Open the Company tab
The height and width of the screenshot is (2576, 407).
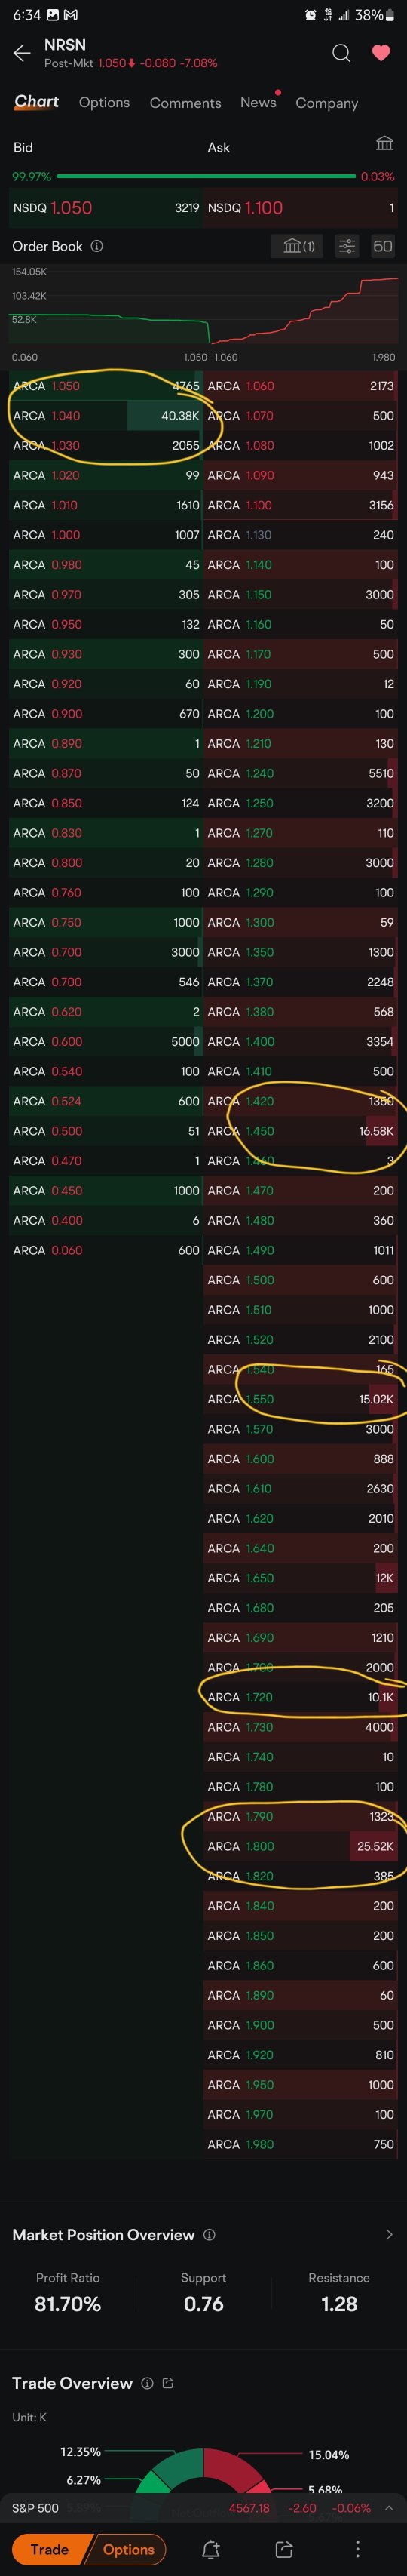[326, 103]
